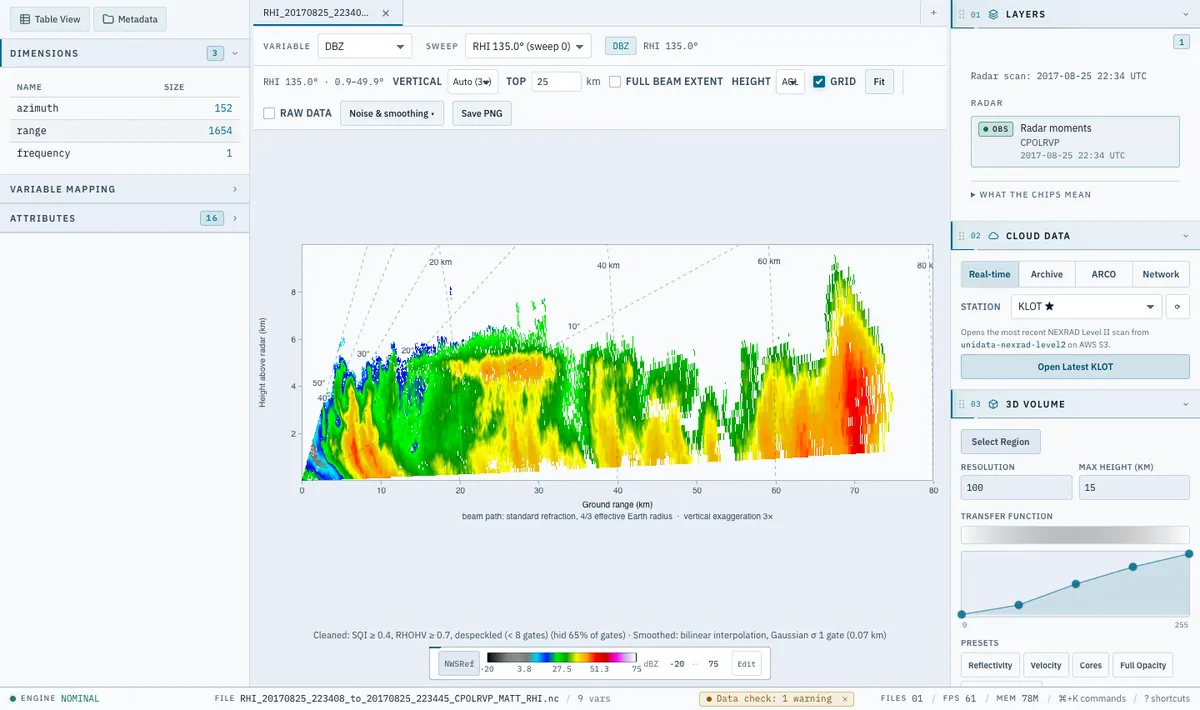Click the folder icon on Metadata button
This screenshot has width=1200, height=710.
click(x=109, y=19)
